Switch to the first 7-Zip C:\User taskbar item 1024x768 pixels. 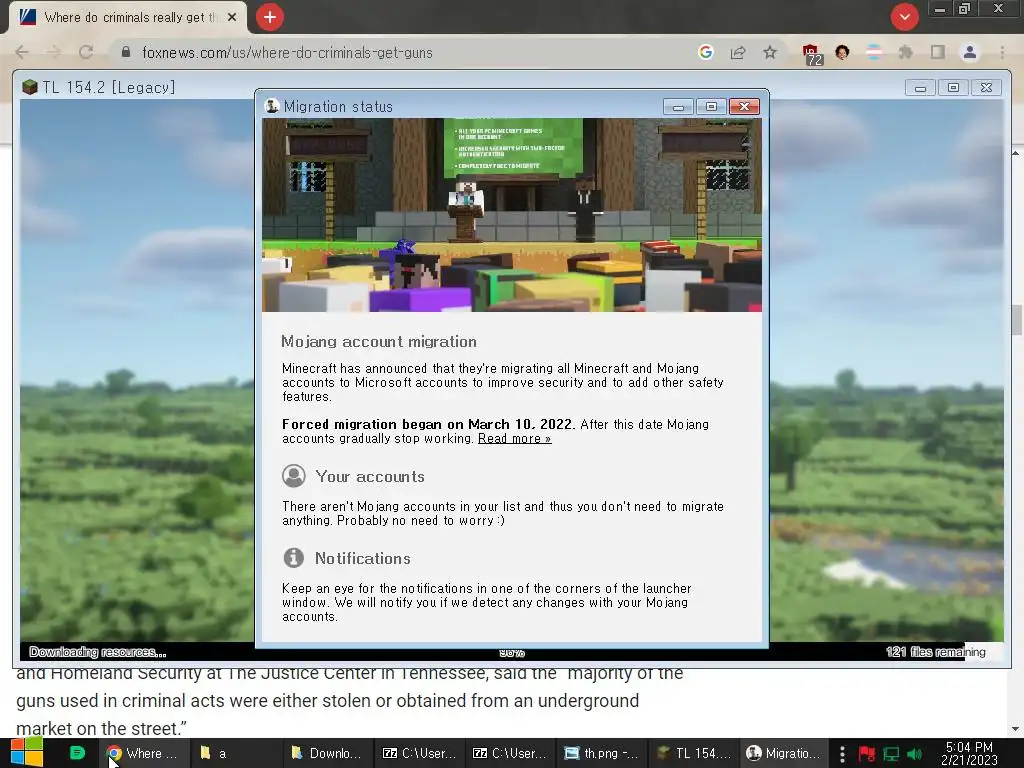click(419, 753)
